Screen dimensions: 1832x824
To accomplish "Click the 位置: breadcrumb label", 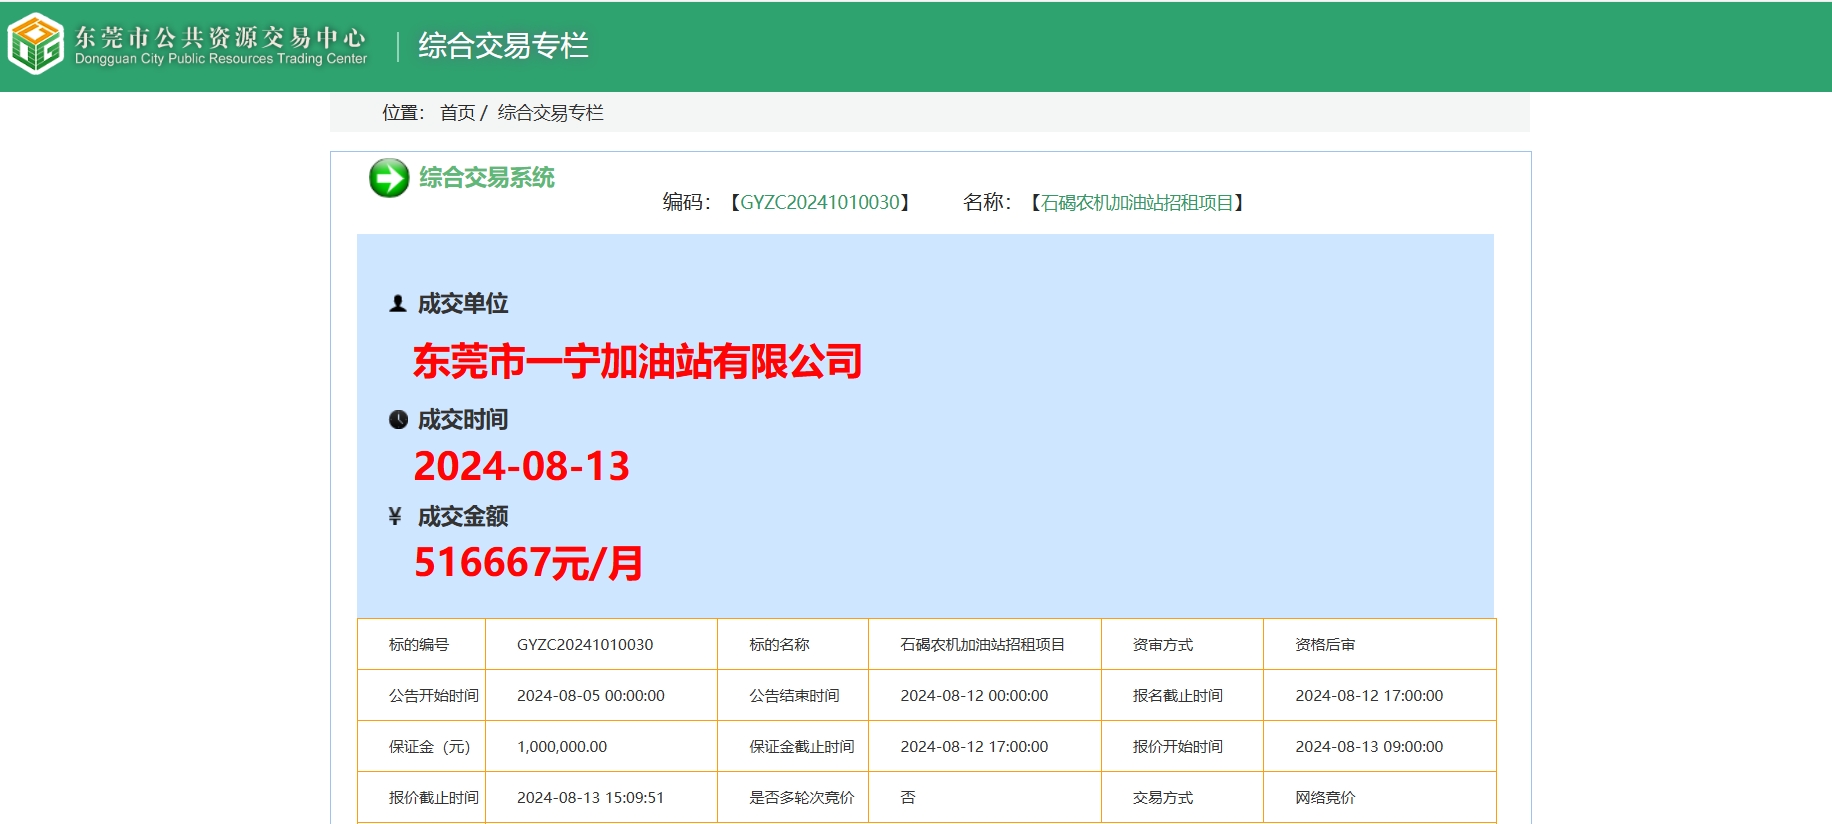I will 403,113.
